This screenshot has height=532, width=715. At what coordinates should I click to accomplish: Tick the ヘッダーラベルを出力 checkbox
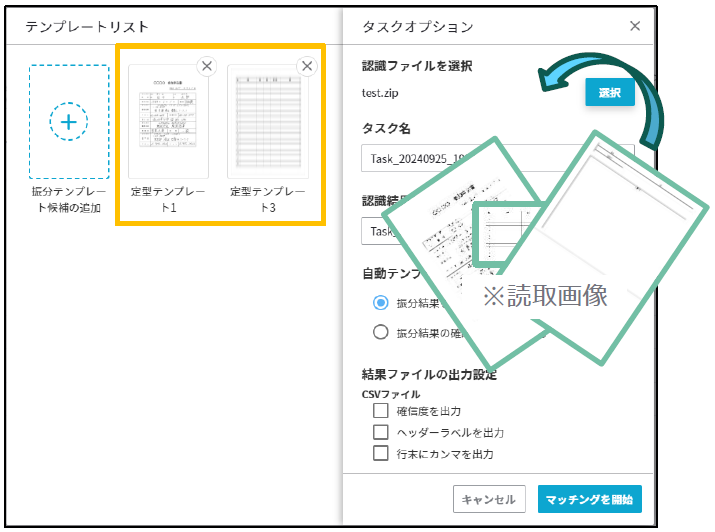pyautogui.click(x=380, y=432)
